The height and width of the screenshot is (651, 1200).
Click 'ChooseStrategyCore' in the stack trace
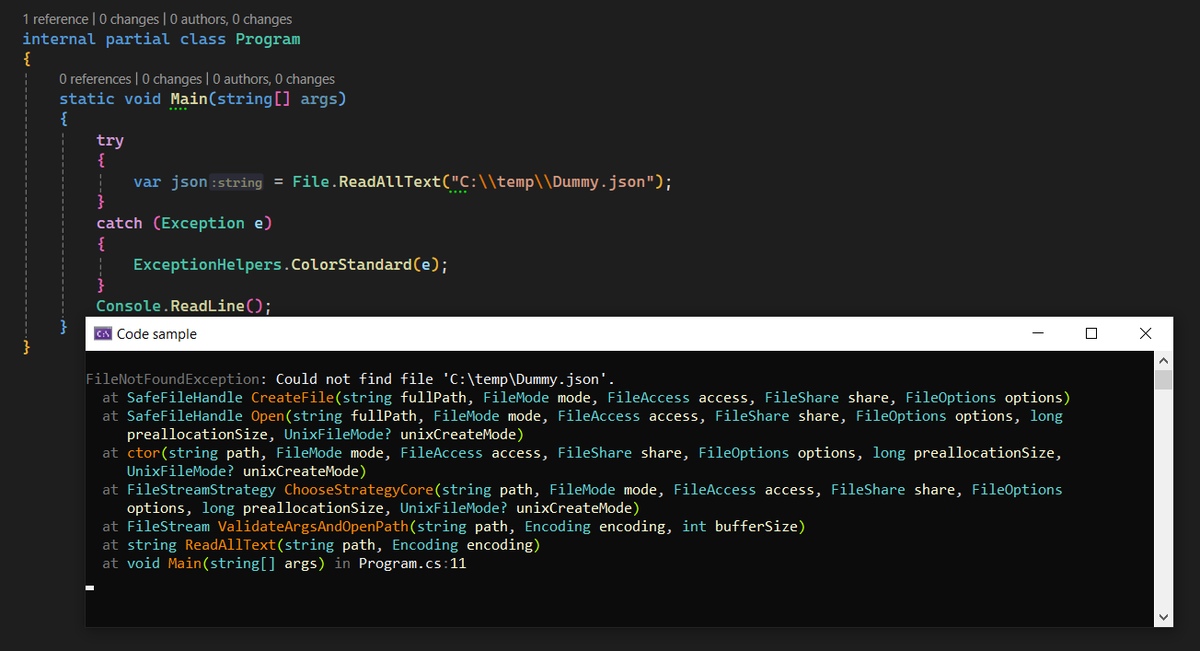pos(358,490)
